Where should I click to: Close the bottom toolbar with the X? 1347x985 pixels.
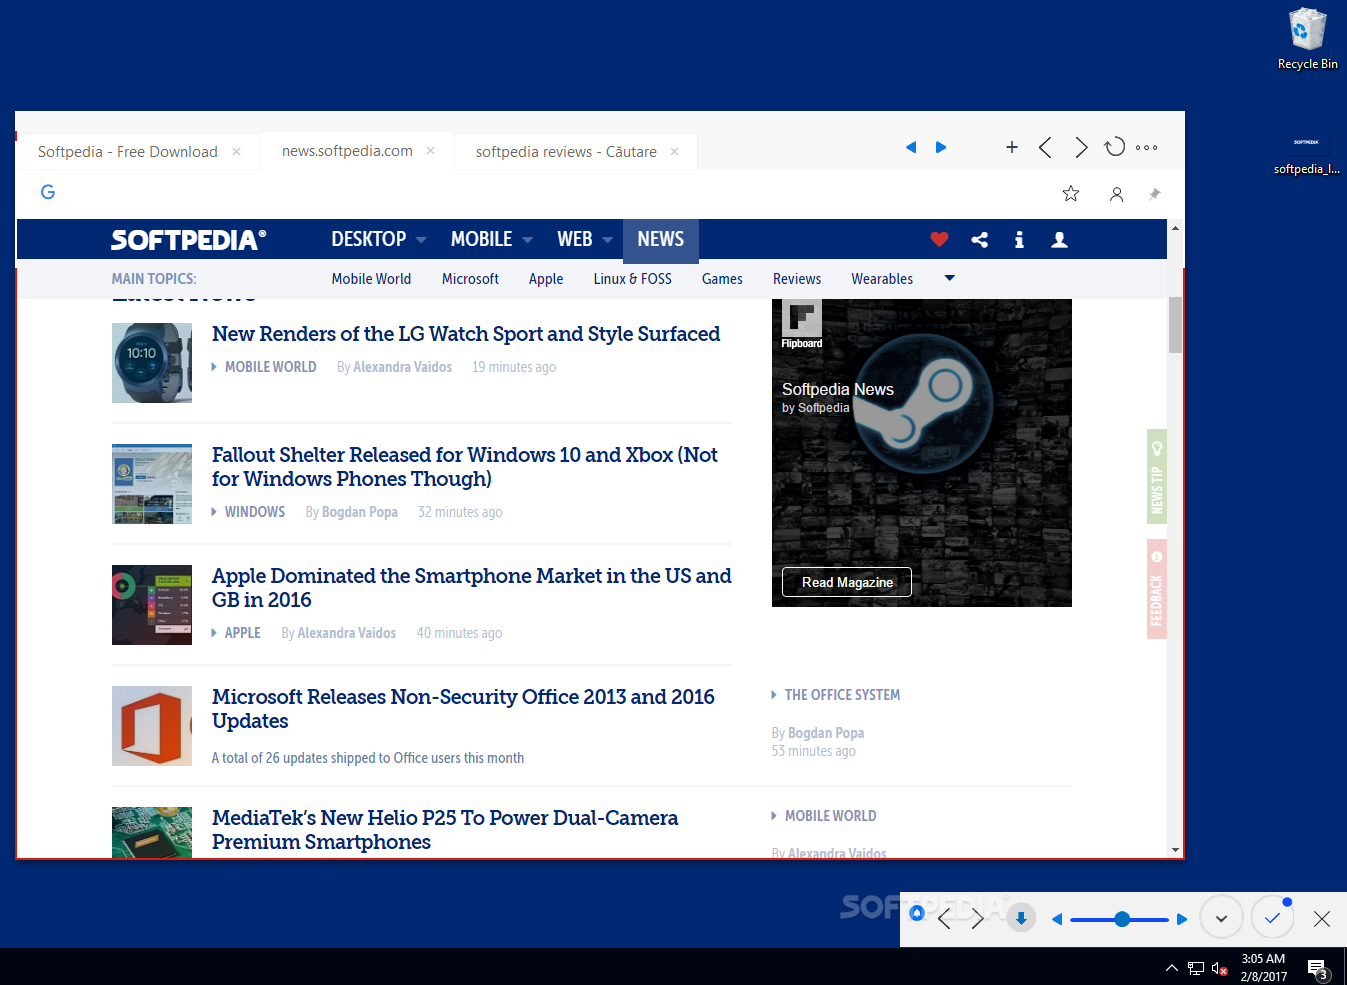tap(1322, 919)
